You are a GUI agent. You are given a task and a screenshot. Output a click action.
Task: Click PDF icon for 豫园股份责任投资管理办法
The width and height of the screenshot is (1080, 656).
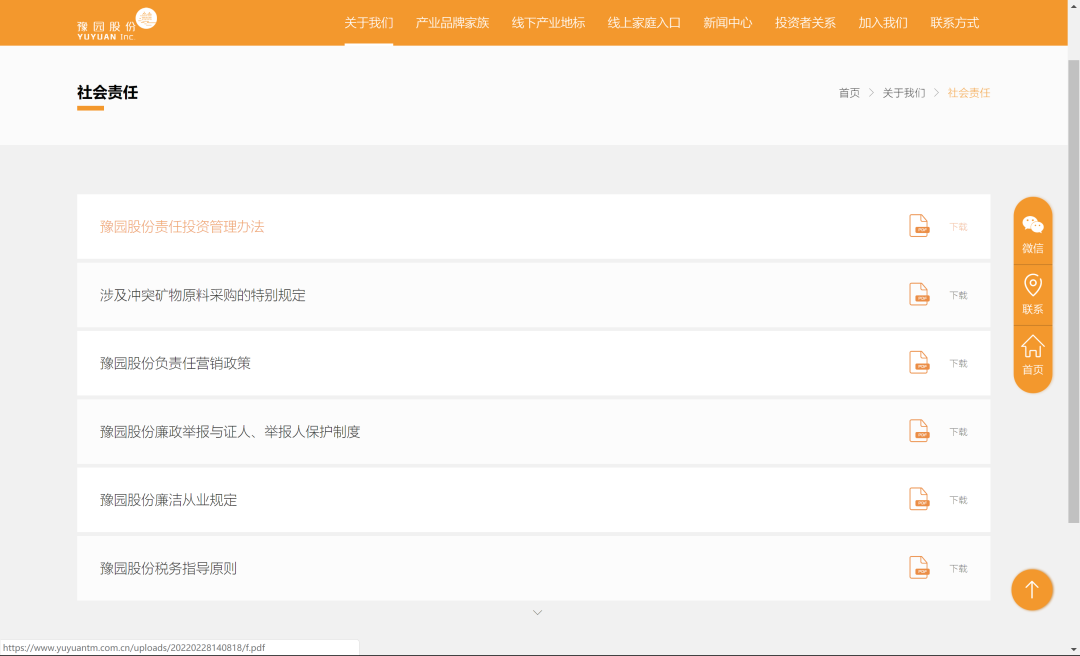[919, 226]
